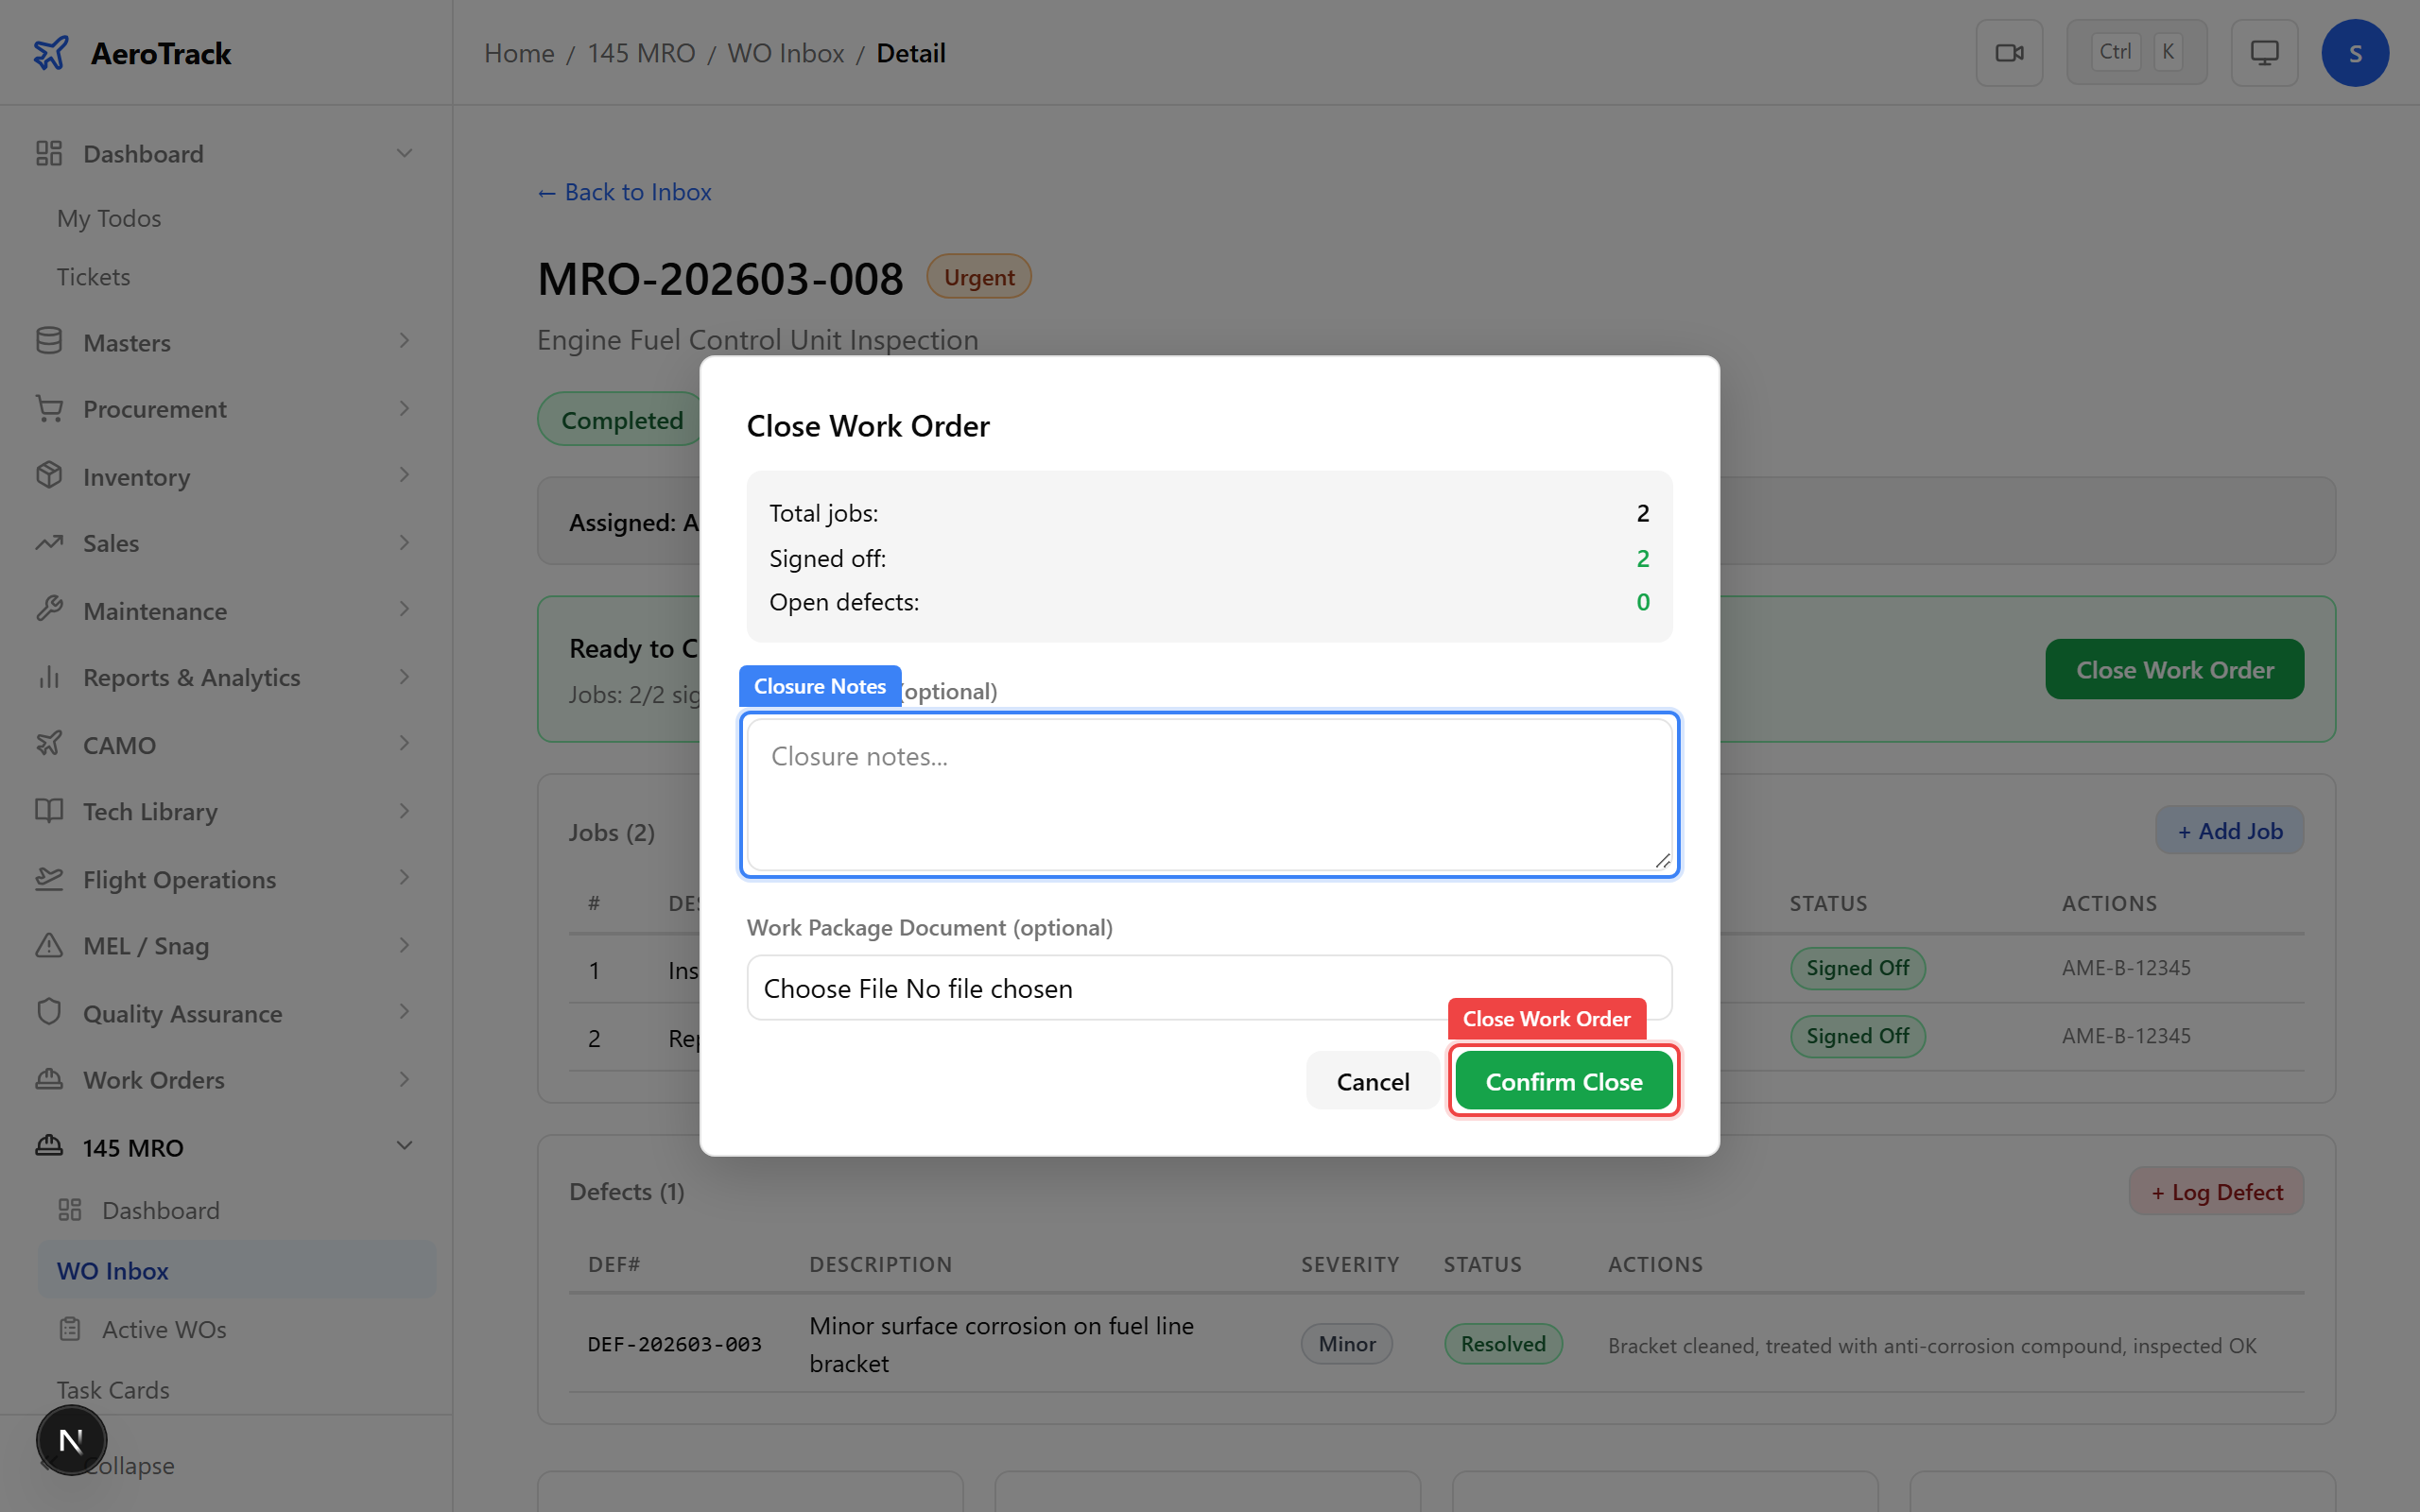Click the Tech Library book icon

[49, 811]
